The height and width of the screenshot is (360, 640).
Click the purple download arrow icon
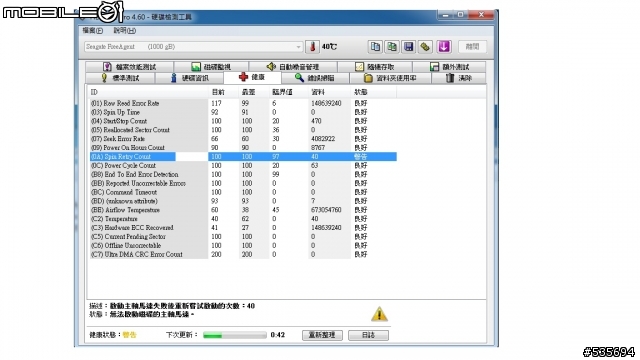(444, 47)
